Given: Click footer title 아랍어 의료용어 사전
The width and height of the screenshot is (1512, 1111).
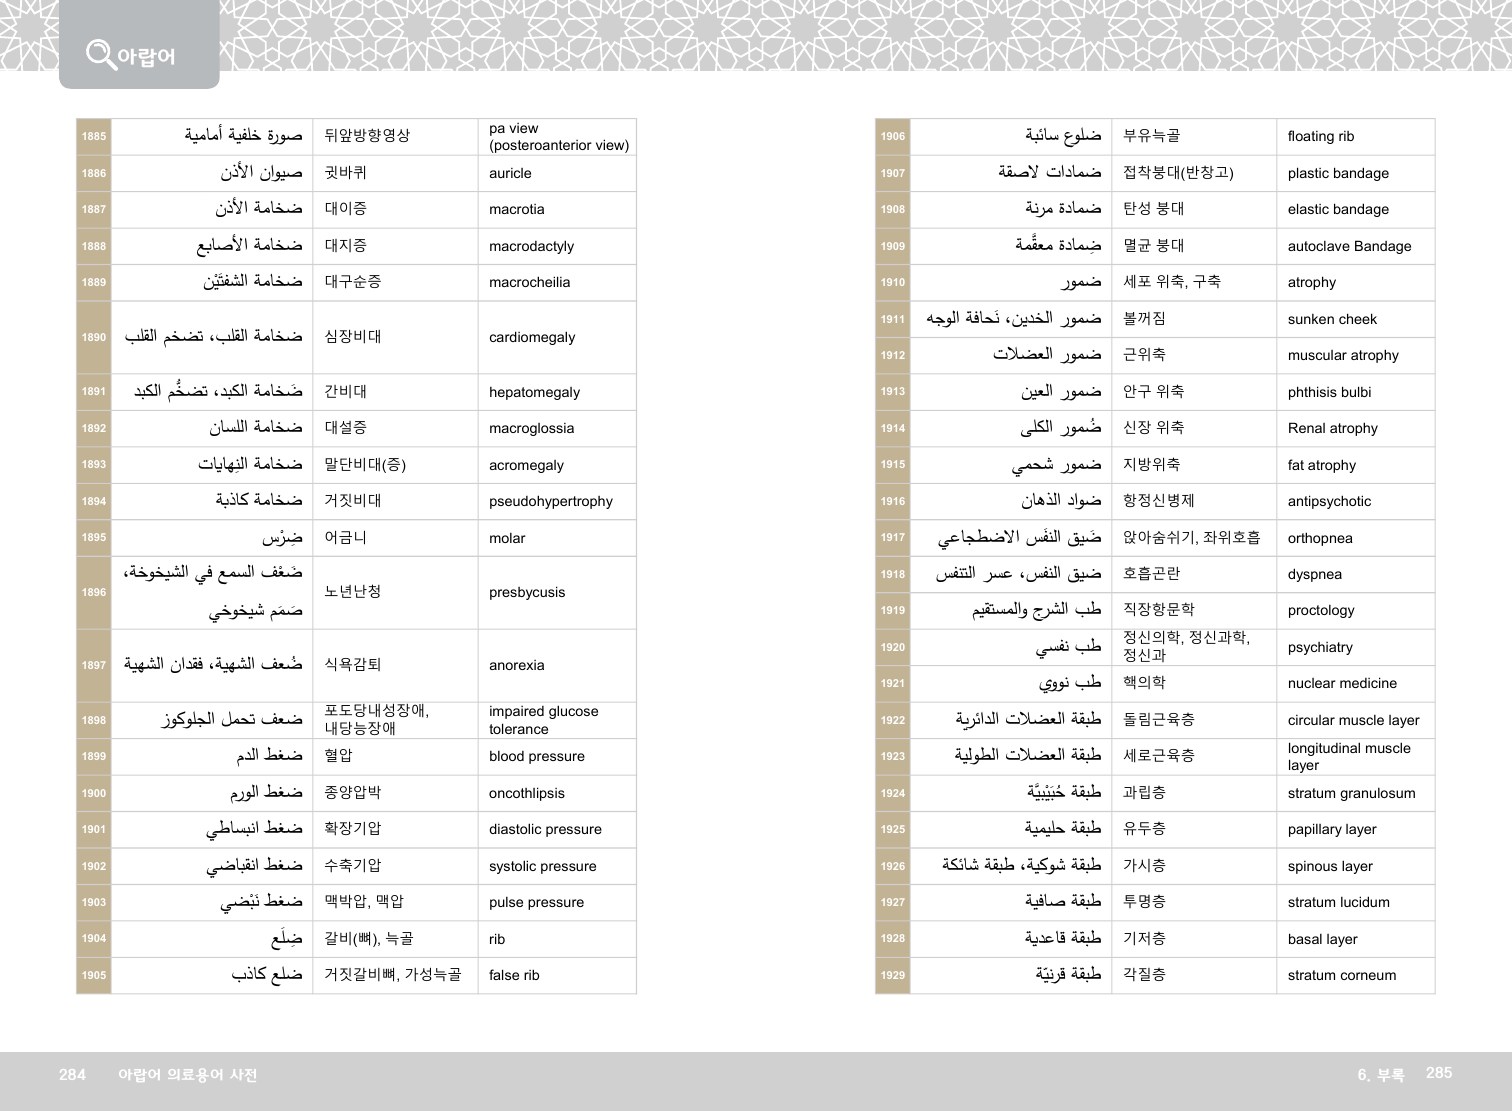Looking at the screenshot, I should click(187, 1075).
